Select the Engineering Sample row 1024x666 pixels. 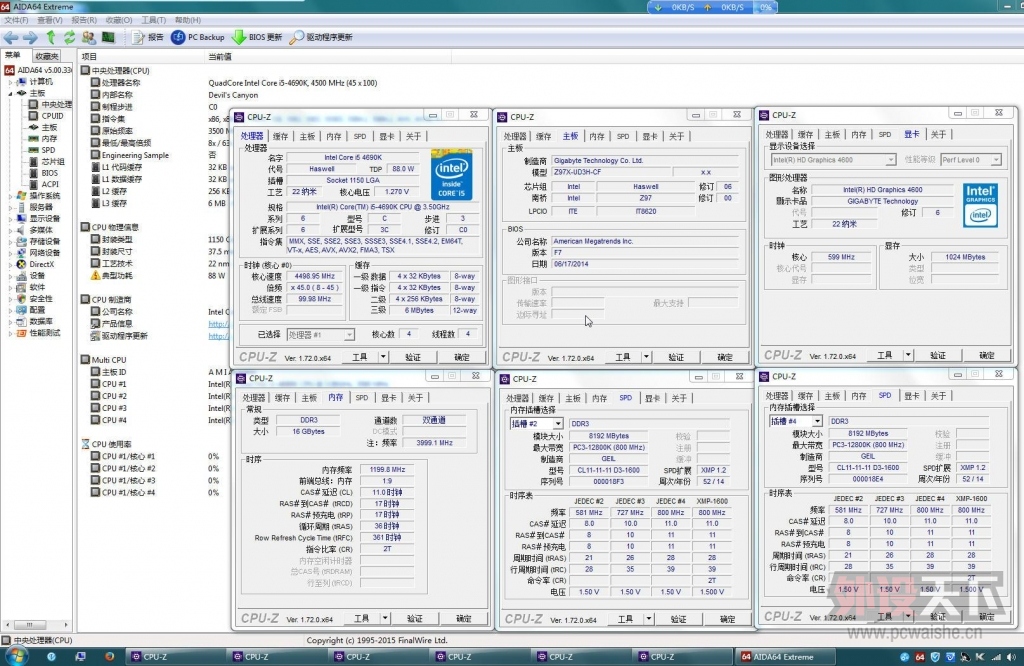click(x=135, y=155)
